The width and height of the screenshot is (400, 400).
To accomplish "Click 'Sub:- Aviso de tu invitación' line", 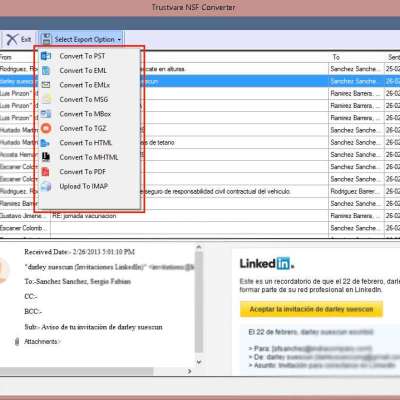I will (93, 327).
